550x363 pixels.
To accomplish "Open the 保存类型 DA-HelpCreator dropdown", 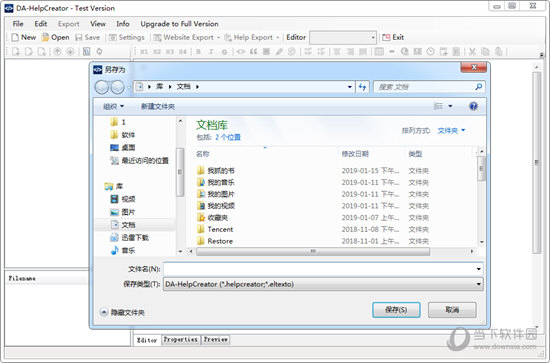I will coord(323,284).
